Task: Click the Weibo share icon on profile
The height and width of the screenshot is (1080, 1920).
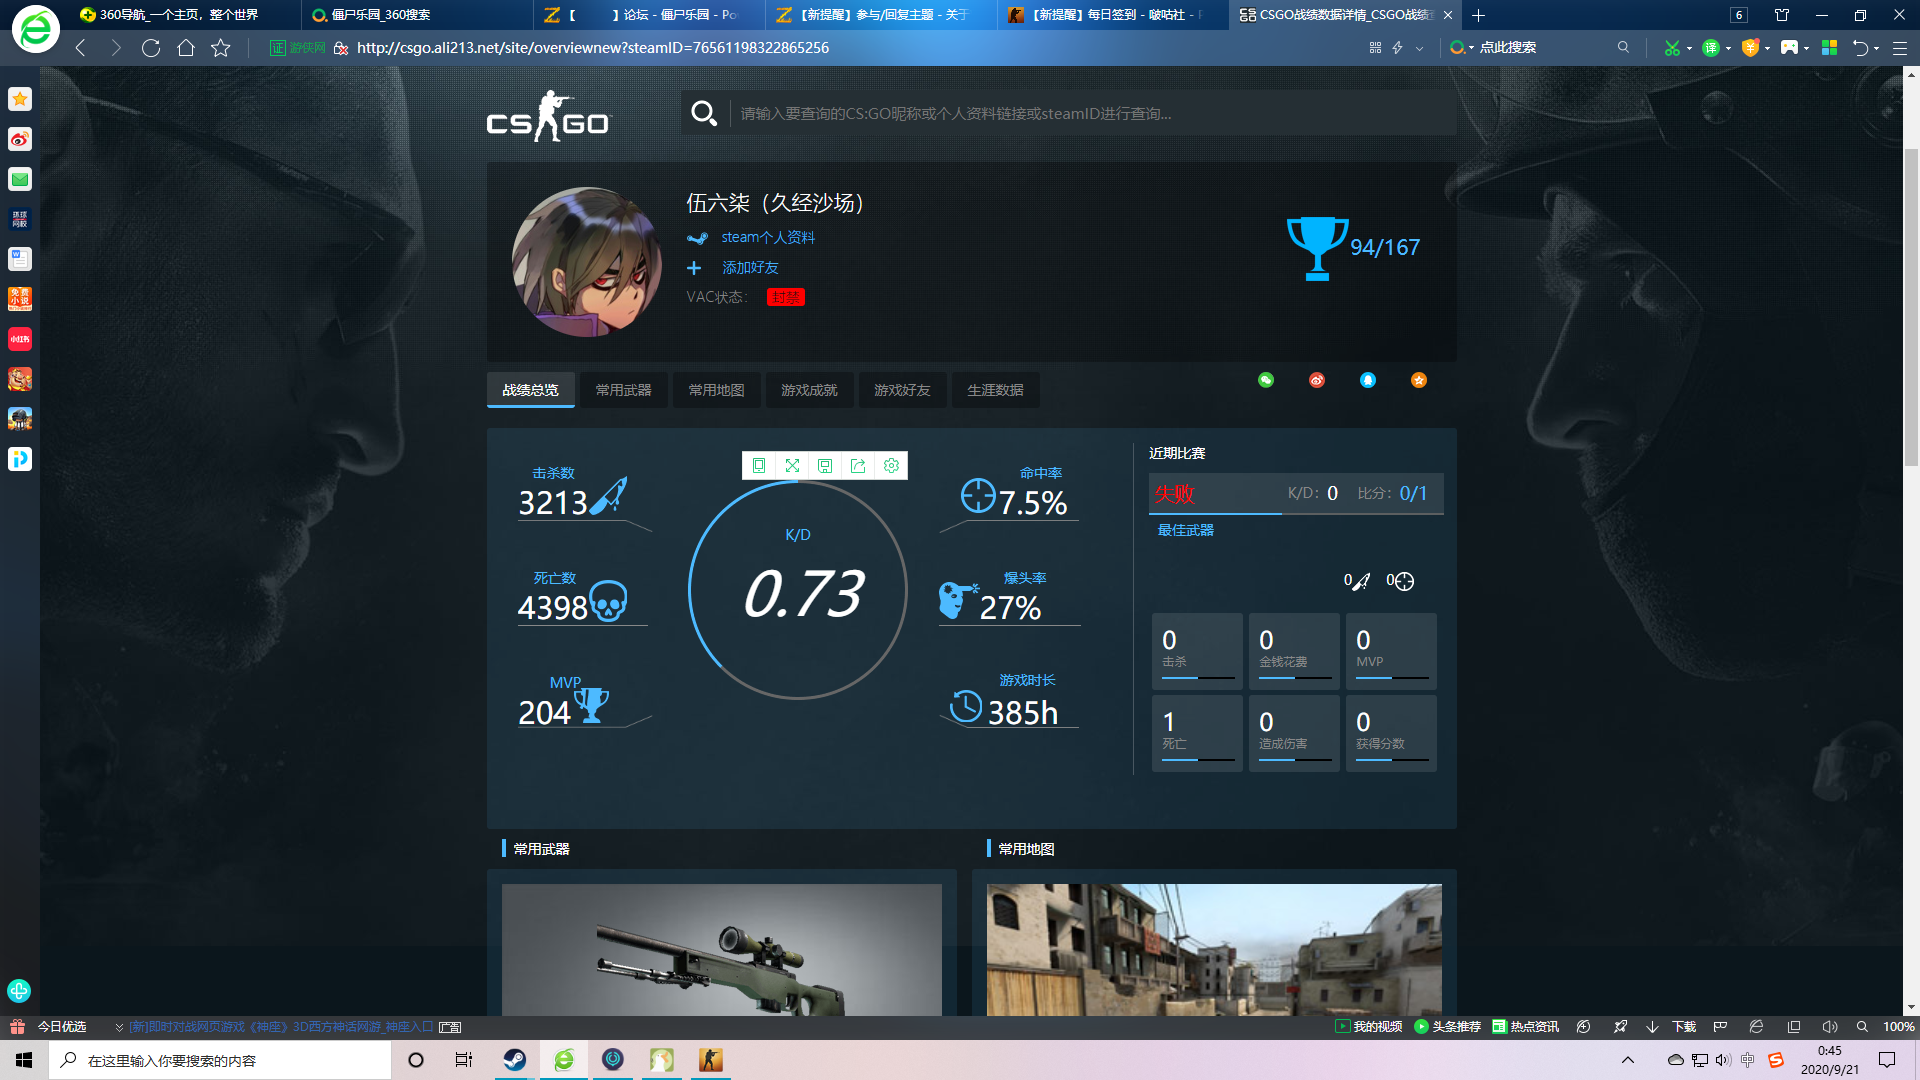Action: [x=1317, y=380]
